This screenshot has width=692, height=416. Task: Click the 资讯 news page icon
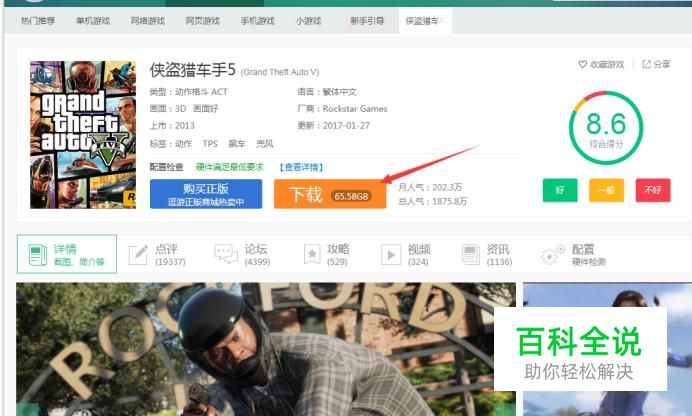pos(470,255)
